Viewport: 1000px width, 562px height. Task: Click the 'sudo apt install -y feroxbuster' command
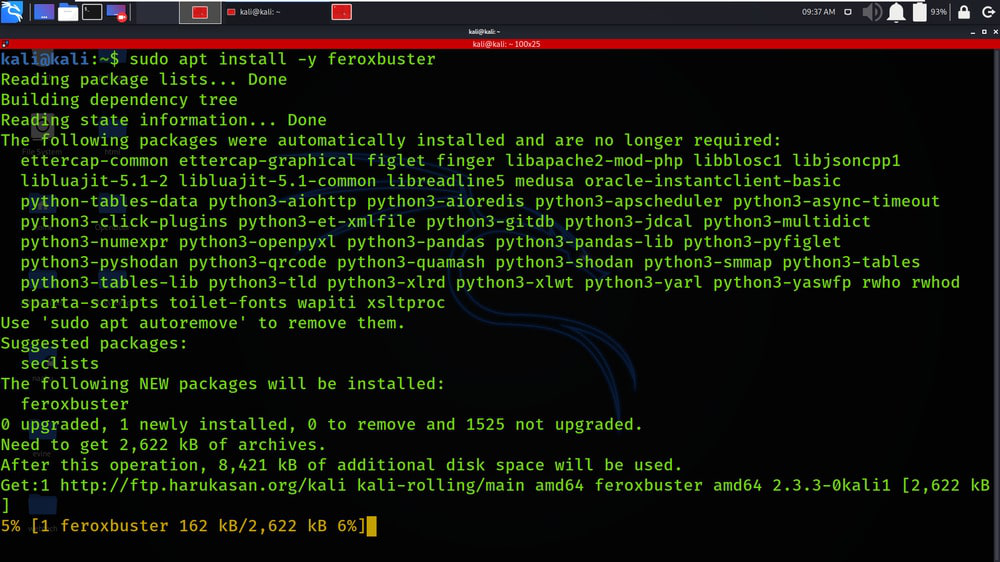click(x=283, y=59)
